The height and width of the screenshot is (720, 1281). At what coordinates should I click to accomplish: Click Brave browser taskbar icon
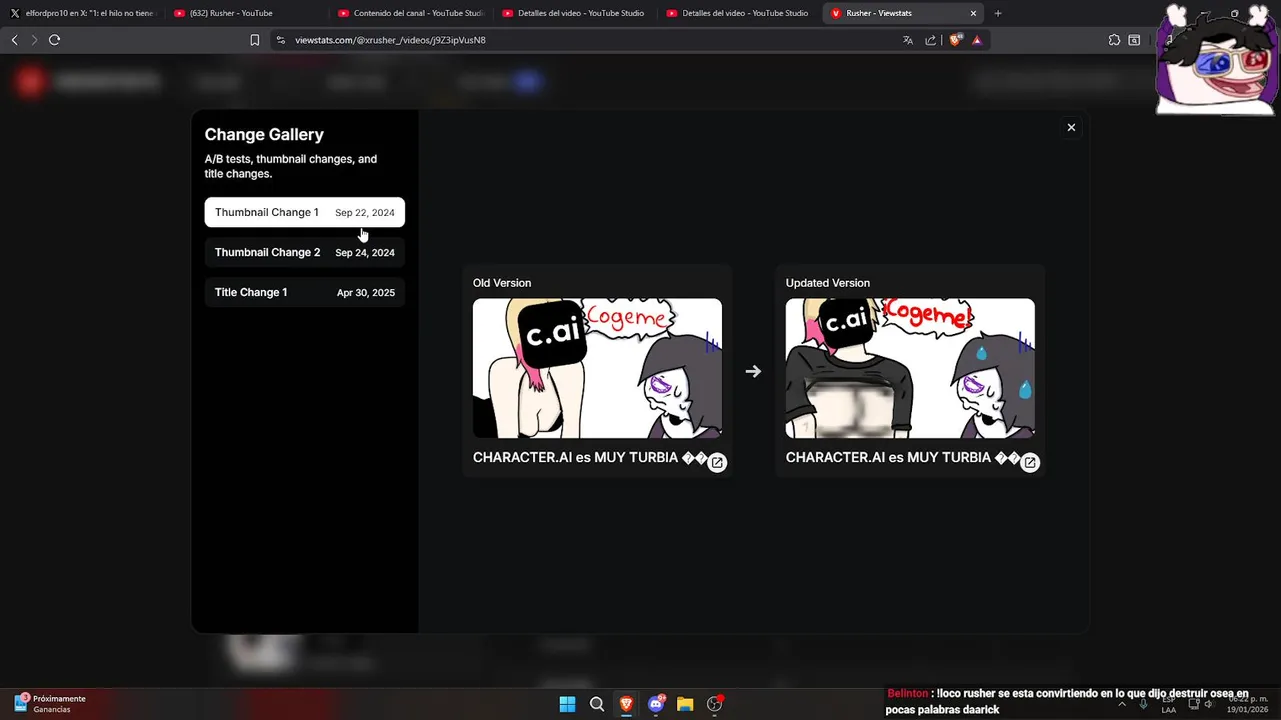click(626, 704)
